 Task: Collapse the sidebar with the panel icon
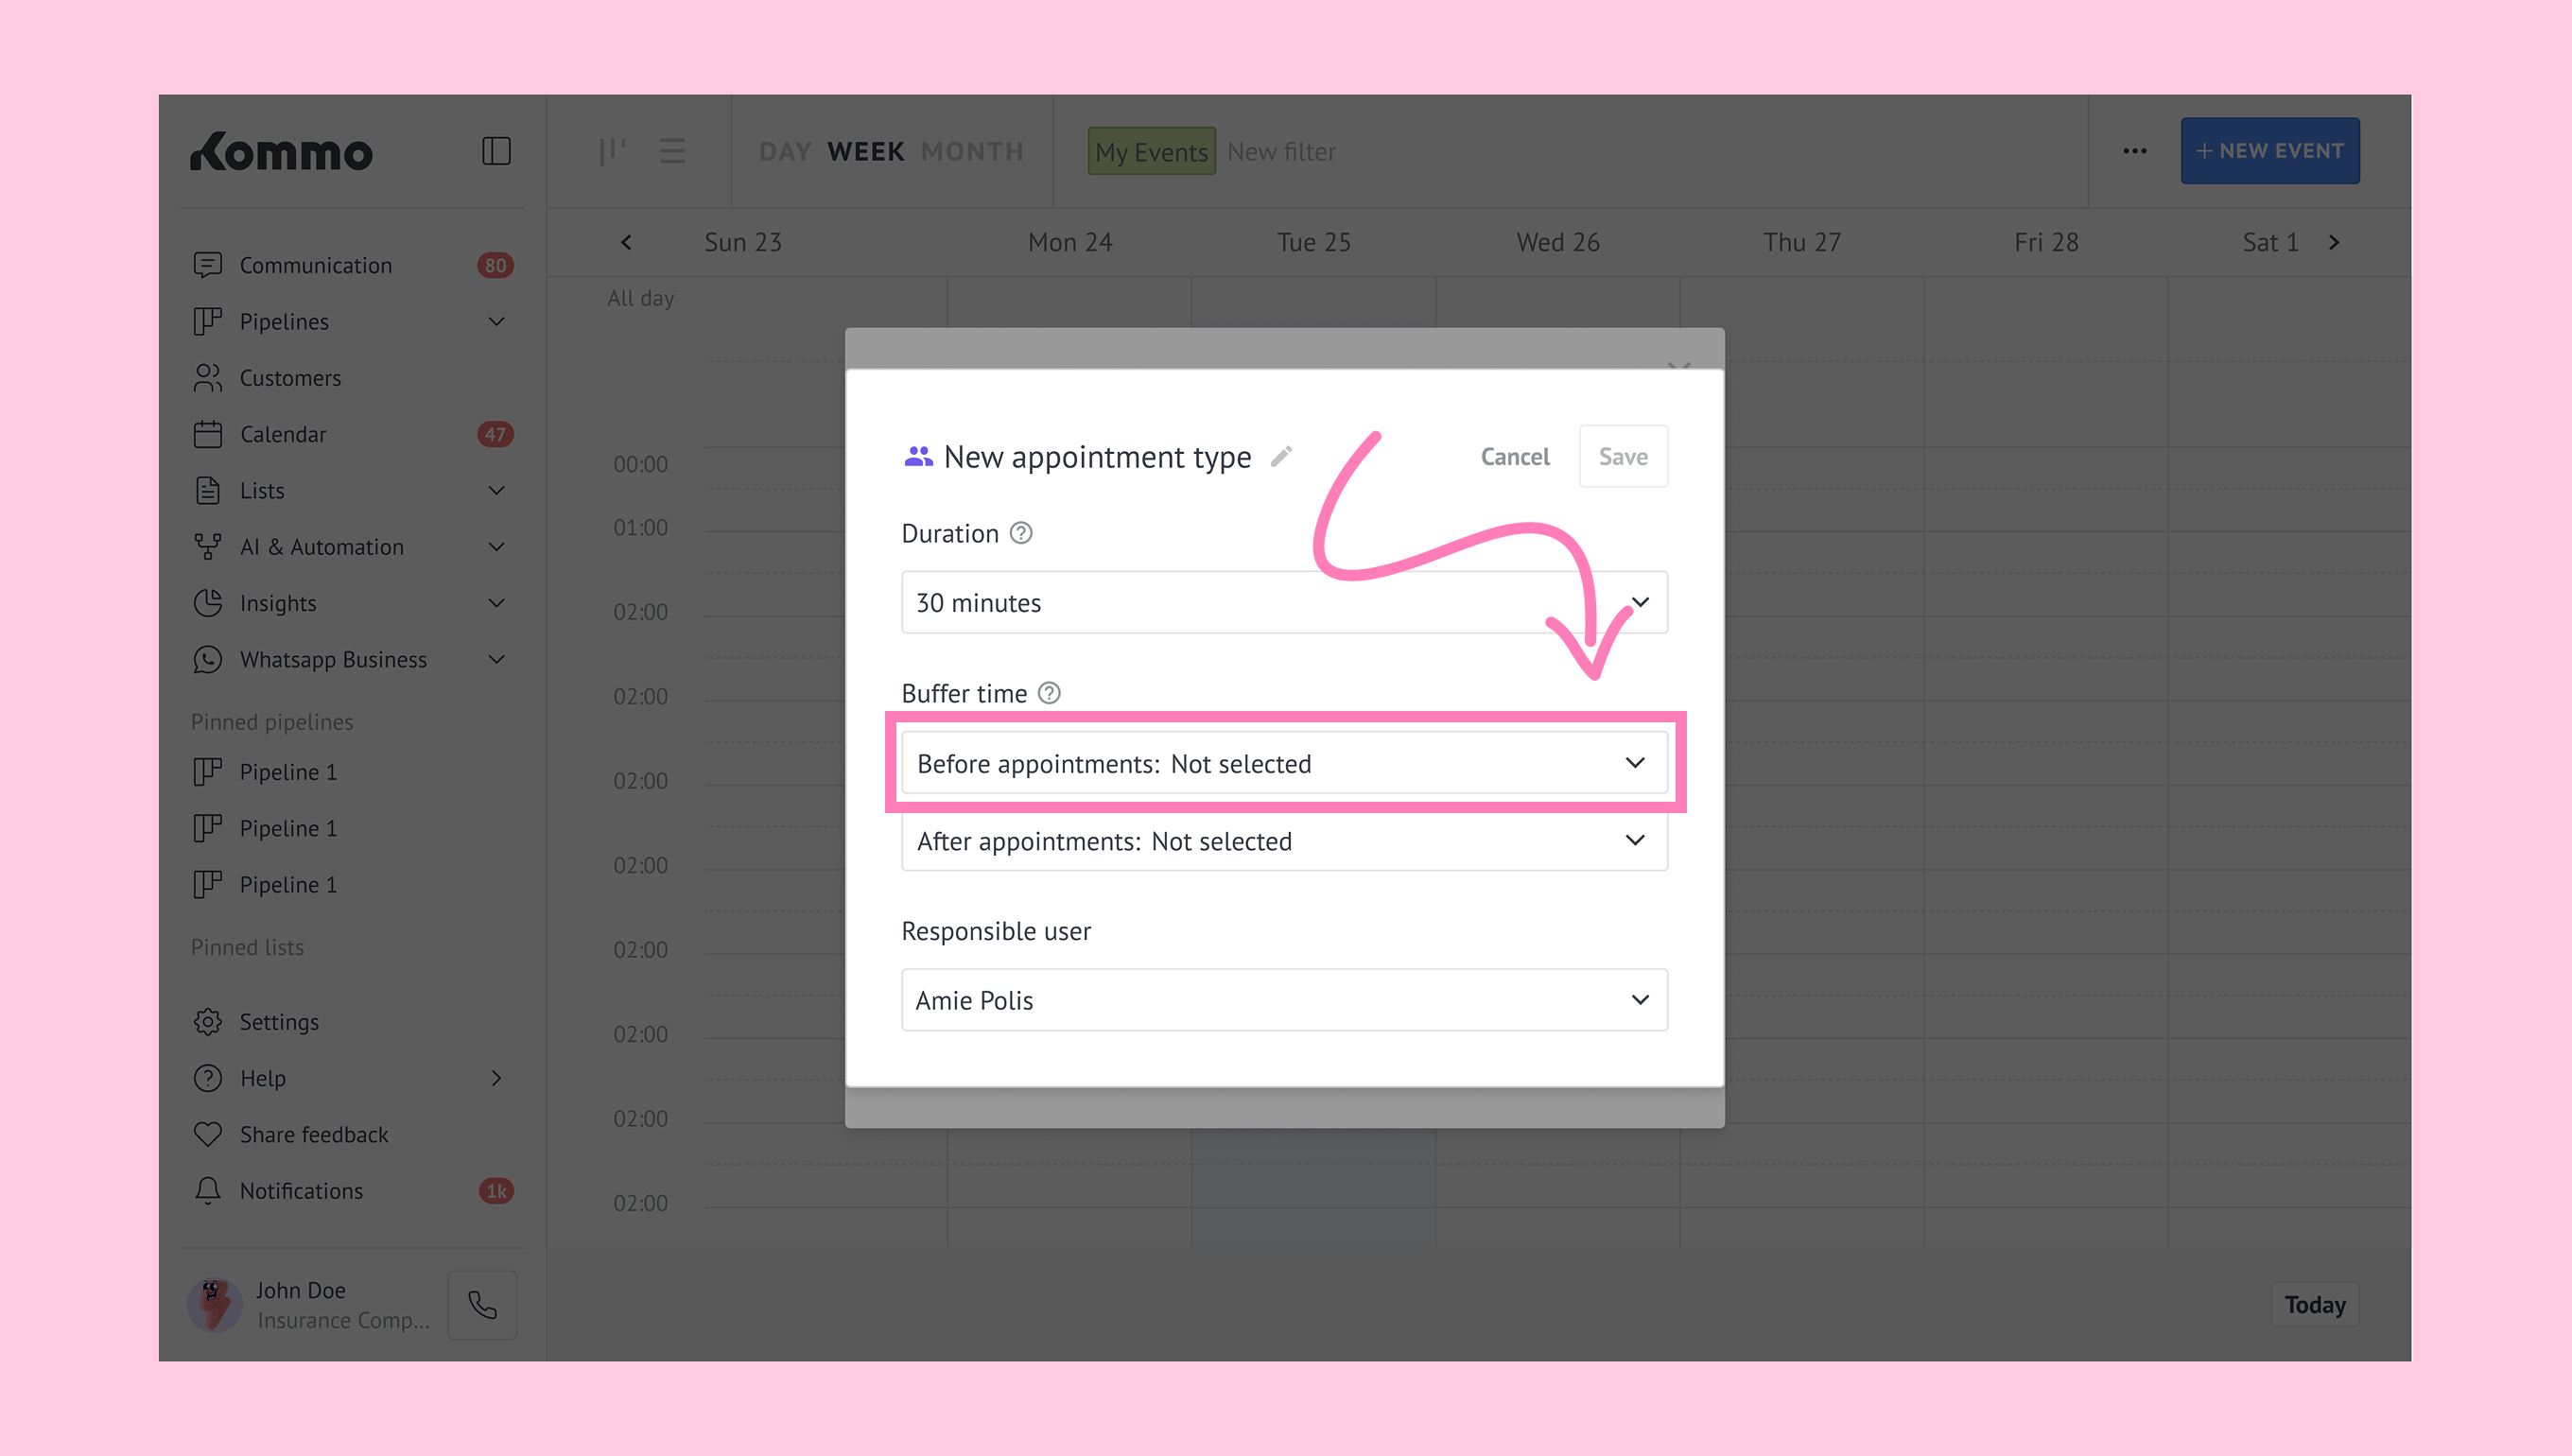tap(496, 151)
